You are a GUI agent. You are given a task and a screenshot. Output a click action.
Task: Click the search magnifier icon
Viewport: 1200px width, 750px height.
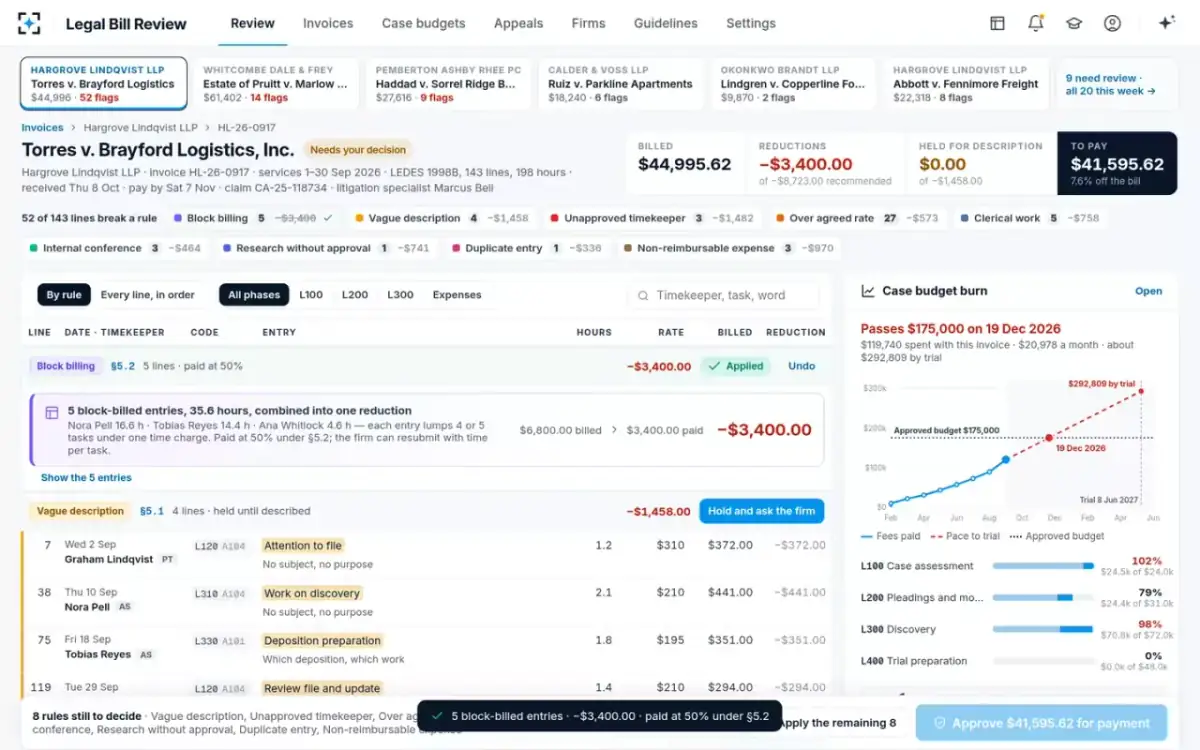click(x=643, y=295)
